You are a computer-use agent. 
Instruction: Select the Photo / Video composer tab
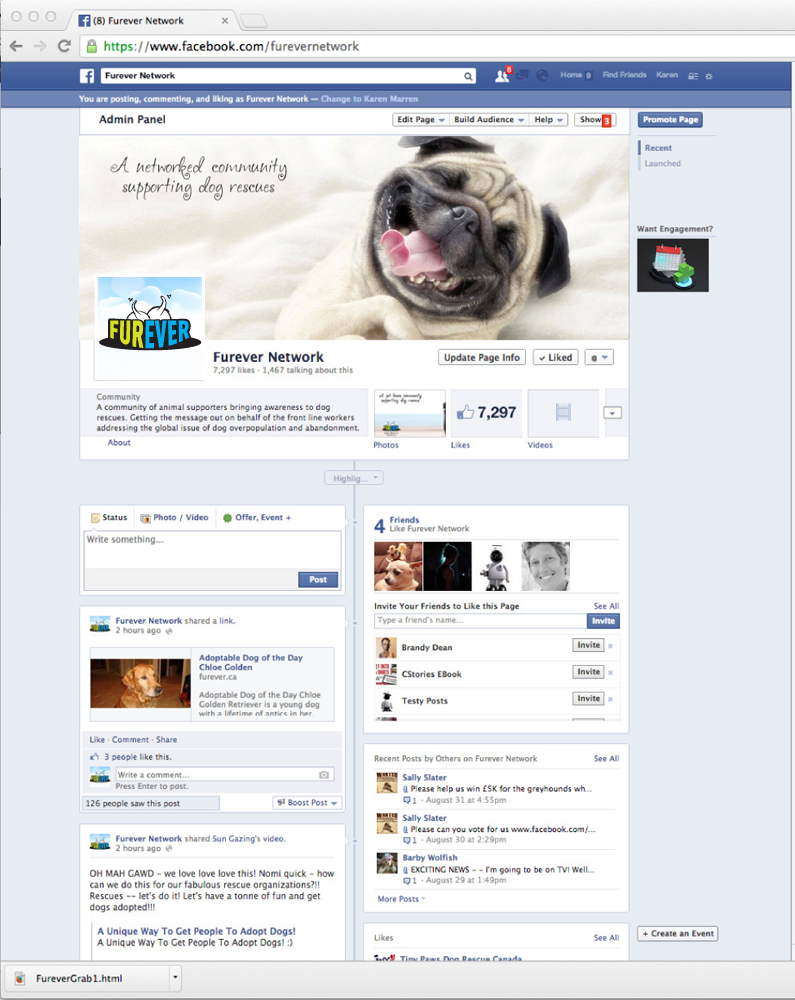175,517
